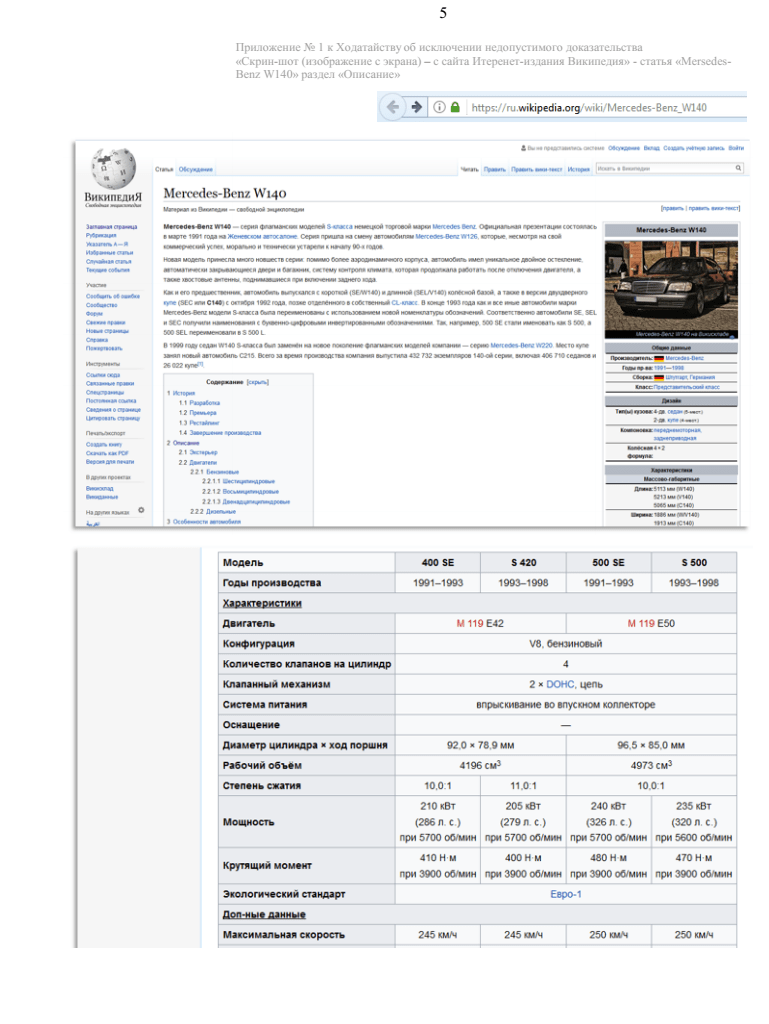Image resolution: width=769 pixels, height=1024 pixels.
Task: Click 'Сообщить об ошибке' sidebar link
Action: click(x=113, y=296)
